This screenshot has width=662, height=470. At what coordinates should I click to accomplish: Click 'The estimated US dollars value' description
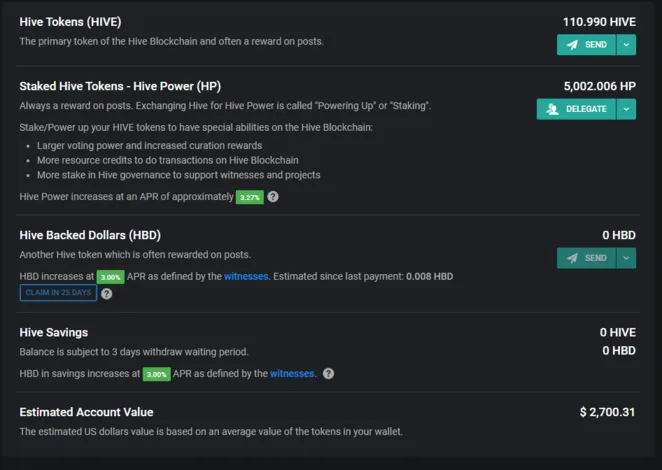pyautogui.click(x=211, y=432)
